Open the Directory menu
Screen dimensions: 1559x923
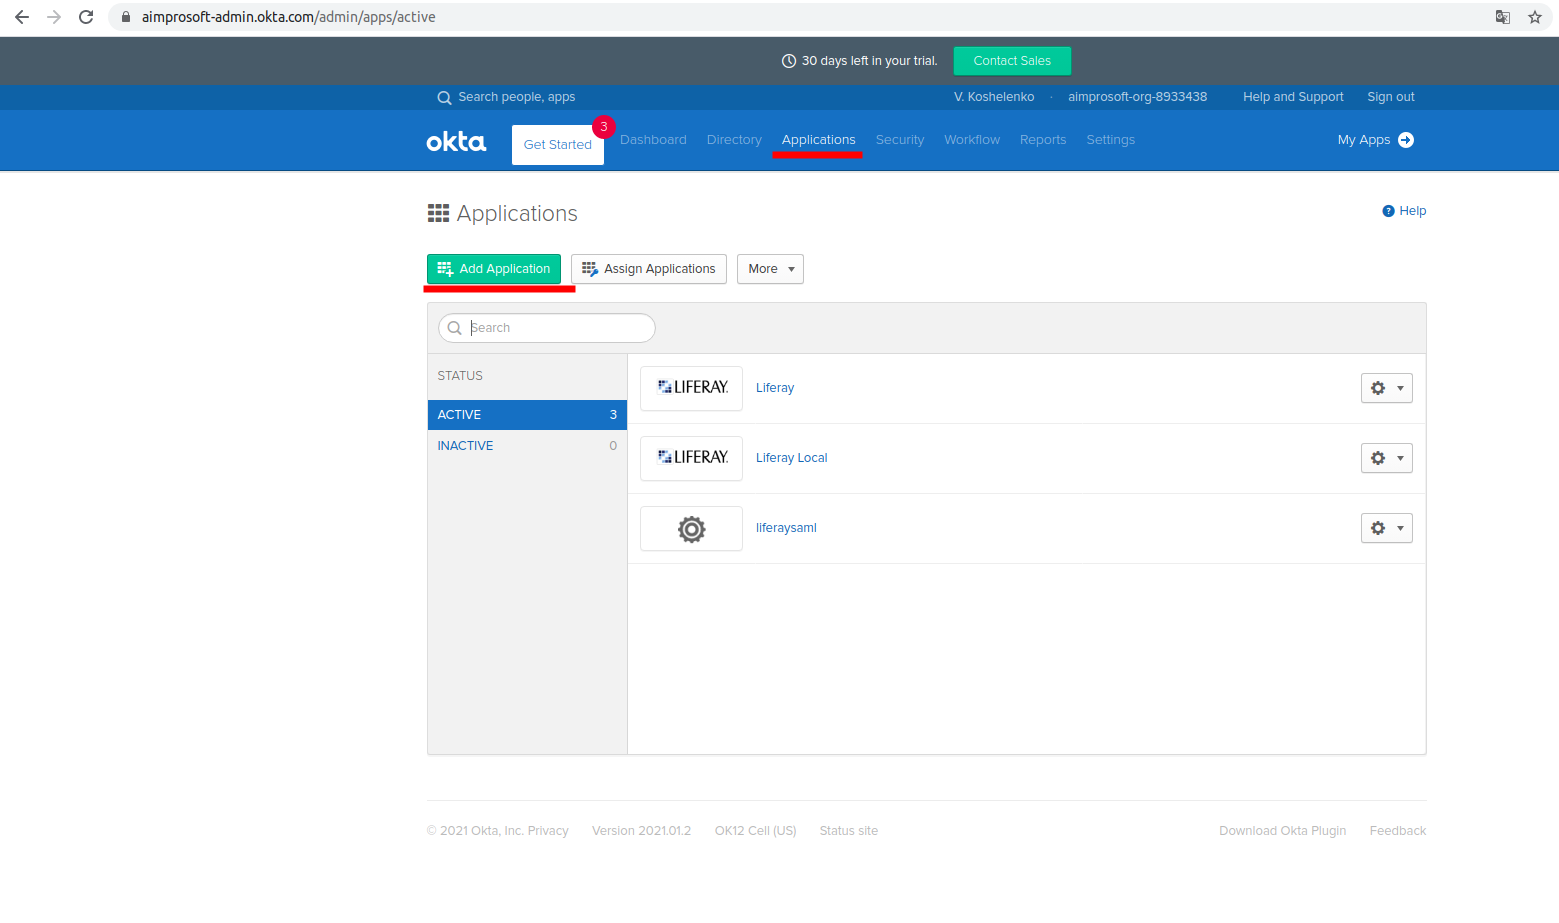coord(734,140)
